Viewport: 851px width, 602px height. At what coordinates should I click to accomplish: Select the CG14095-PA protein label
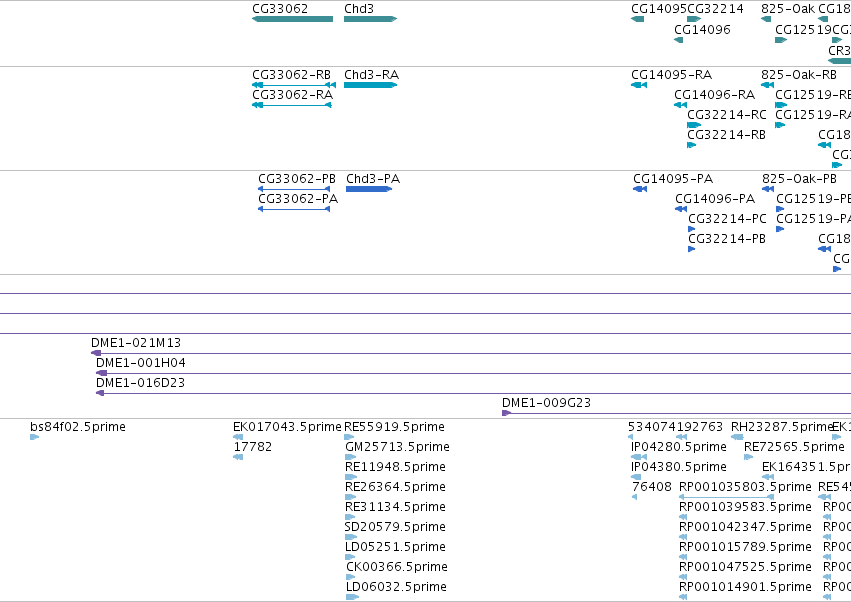[673, 179]
